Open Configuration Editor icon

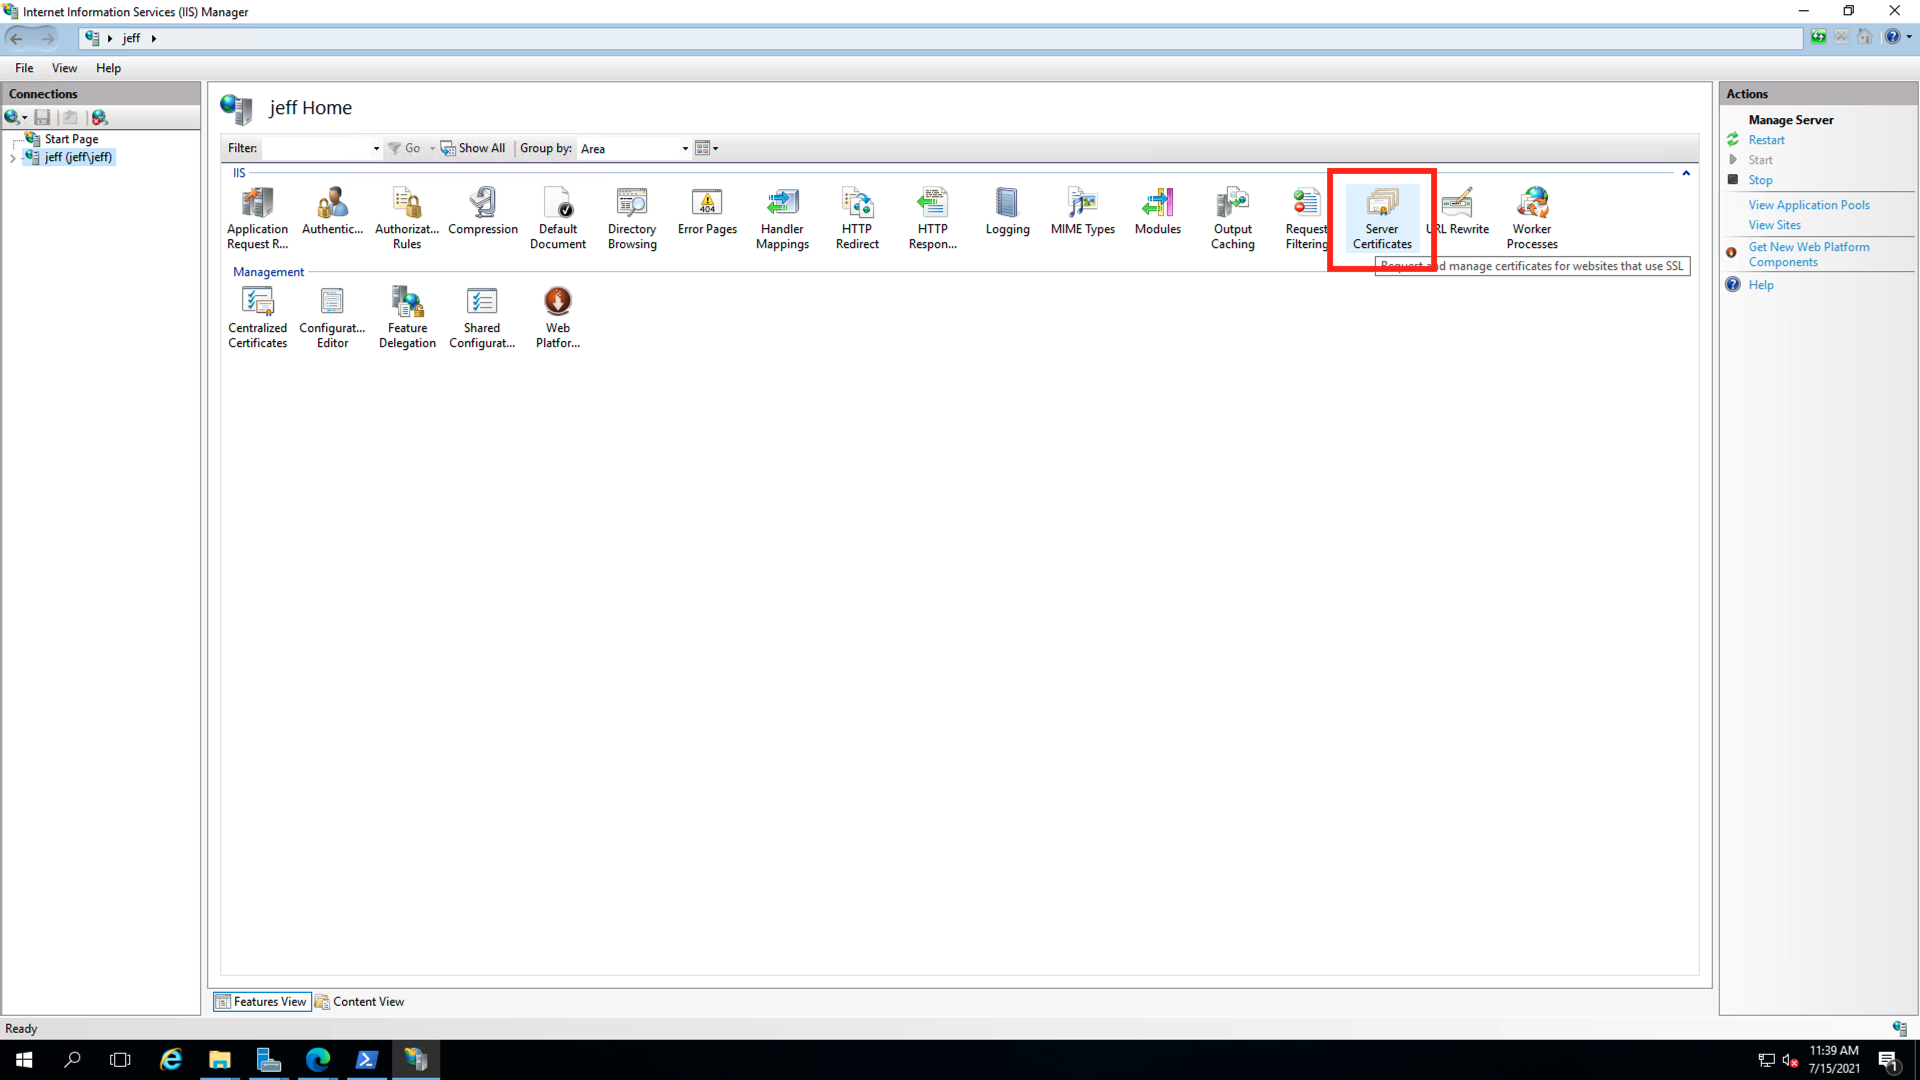[x=332, y=316]
